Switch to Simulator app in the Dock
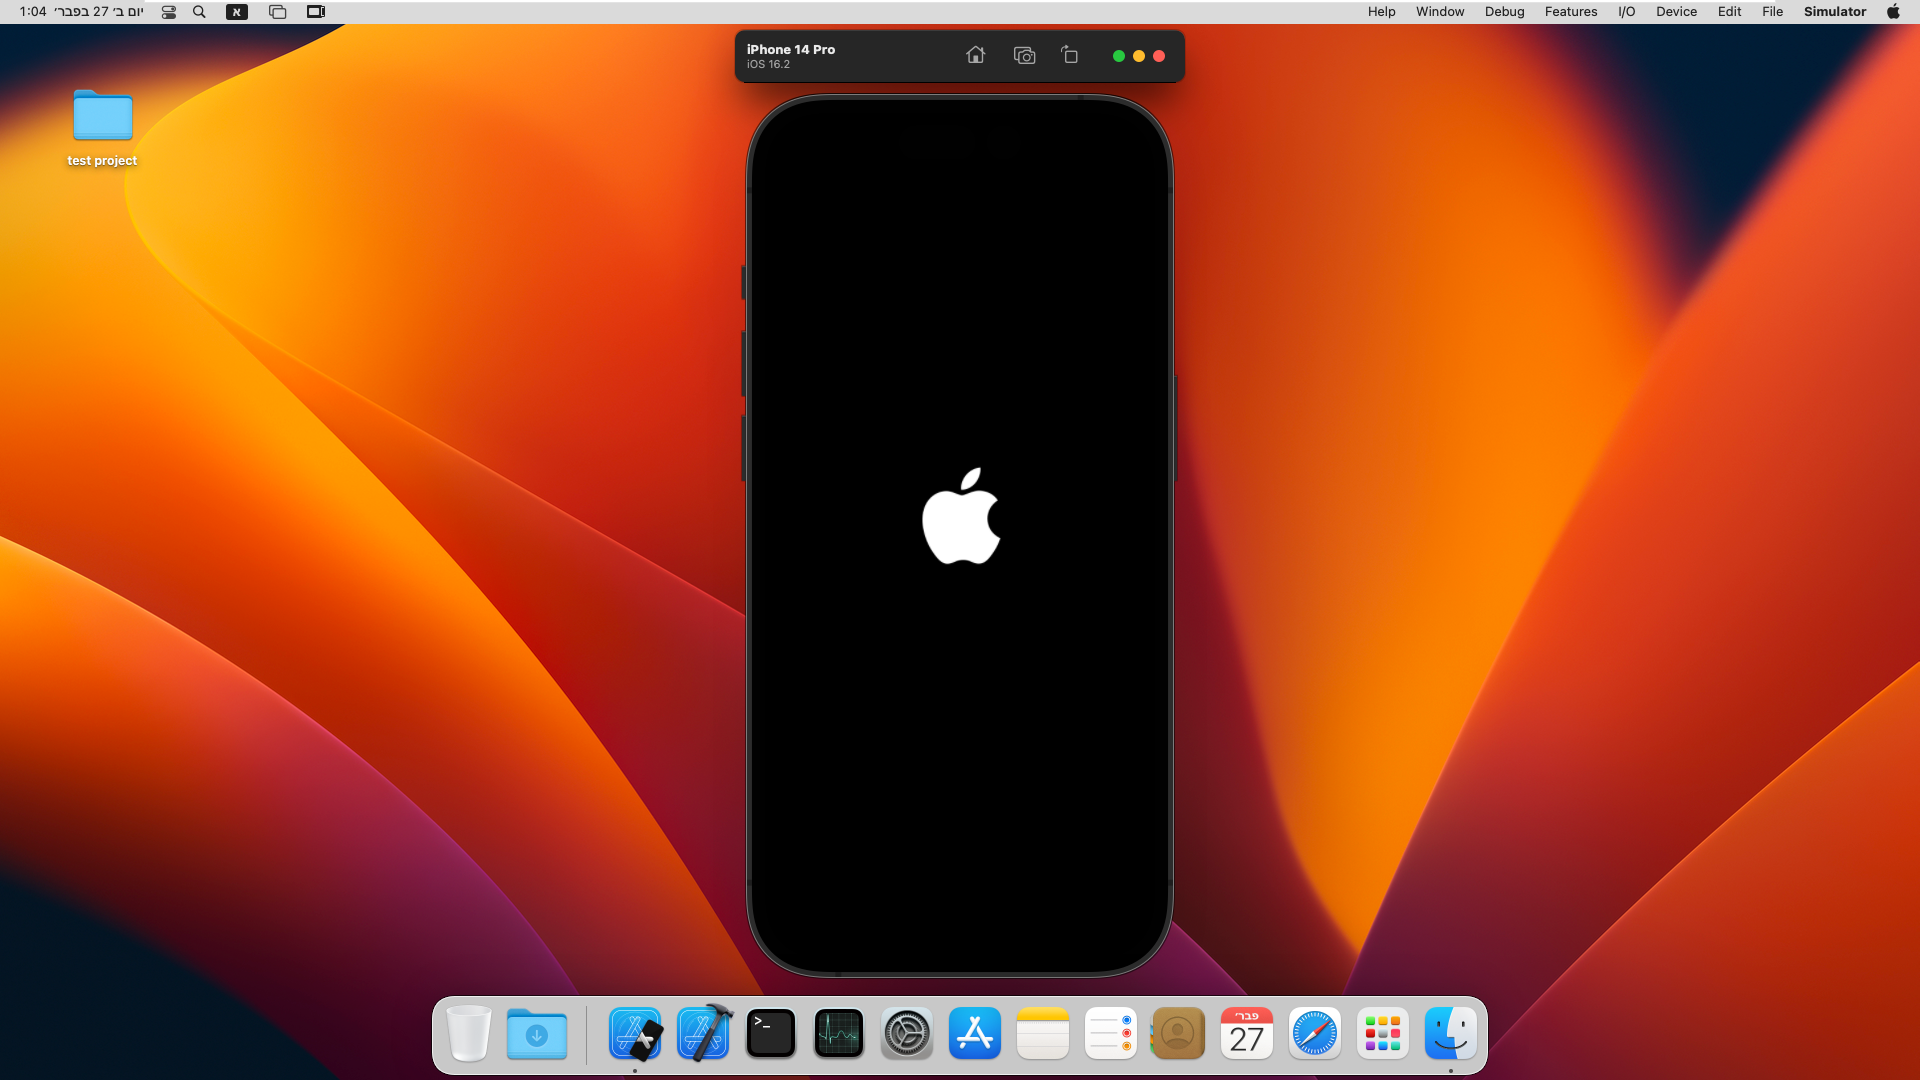1920x1080 pixels. click(635, 1034)
